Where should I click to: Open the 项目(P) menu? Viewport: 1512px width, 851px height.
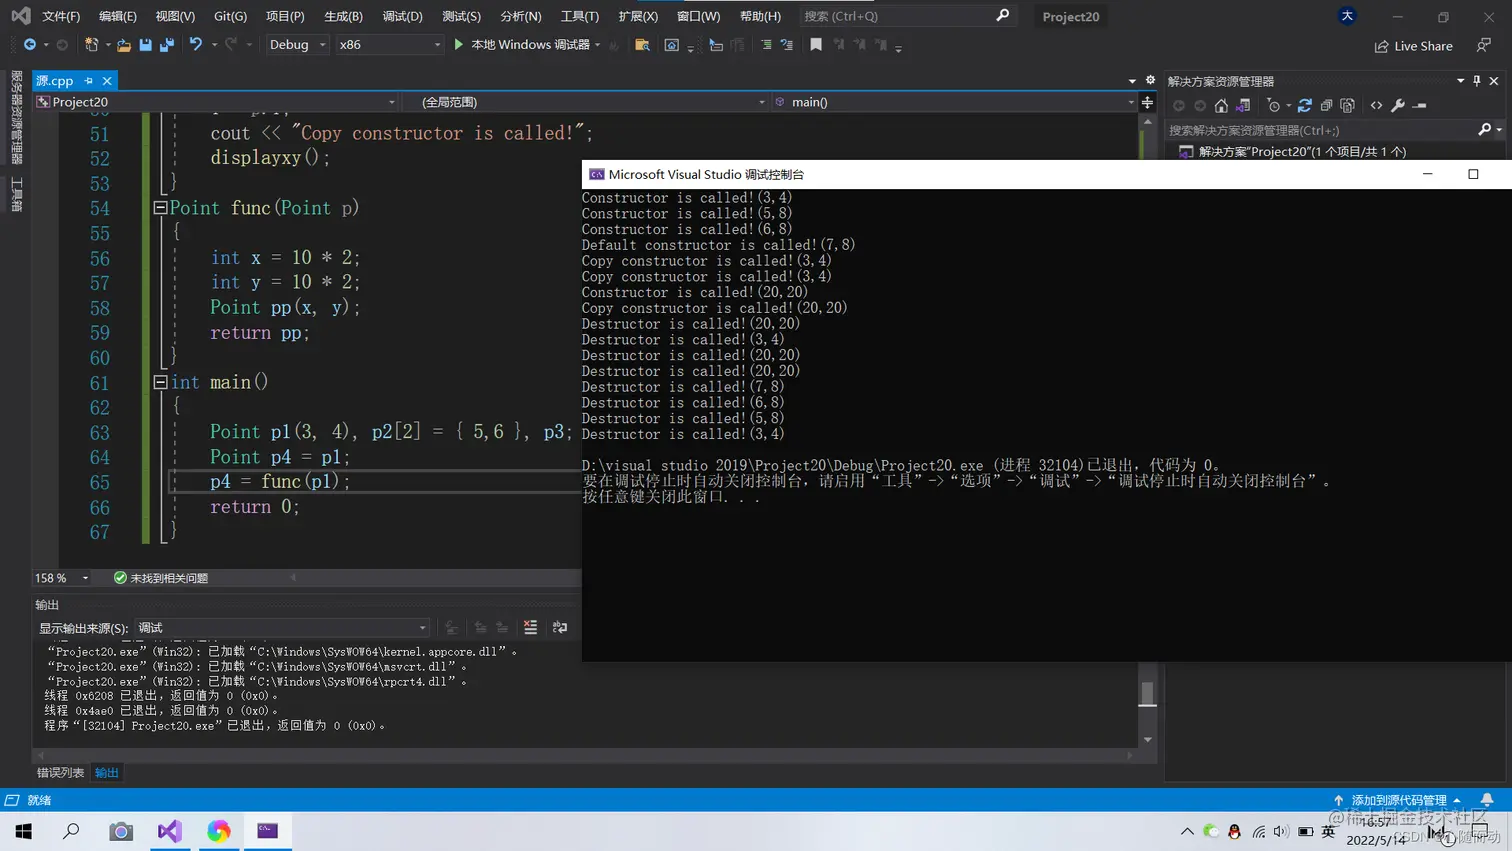(285, 16)
